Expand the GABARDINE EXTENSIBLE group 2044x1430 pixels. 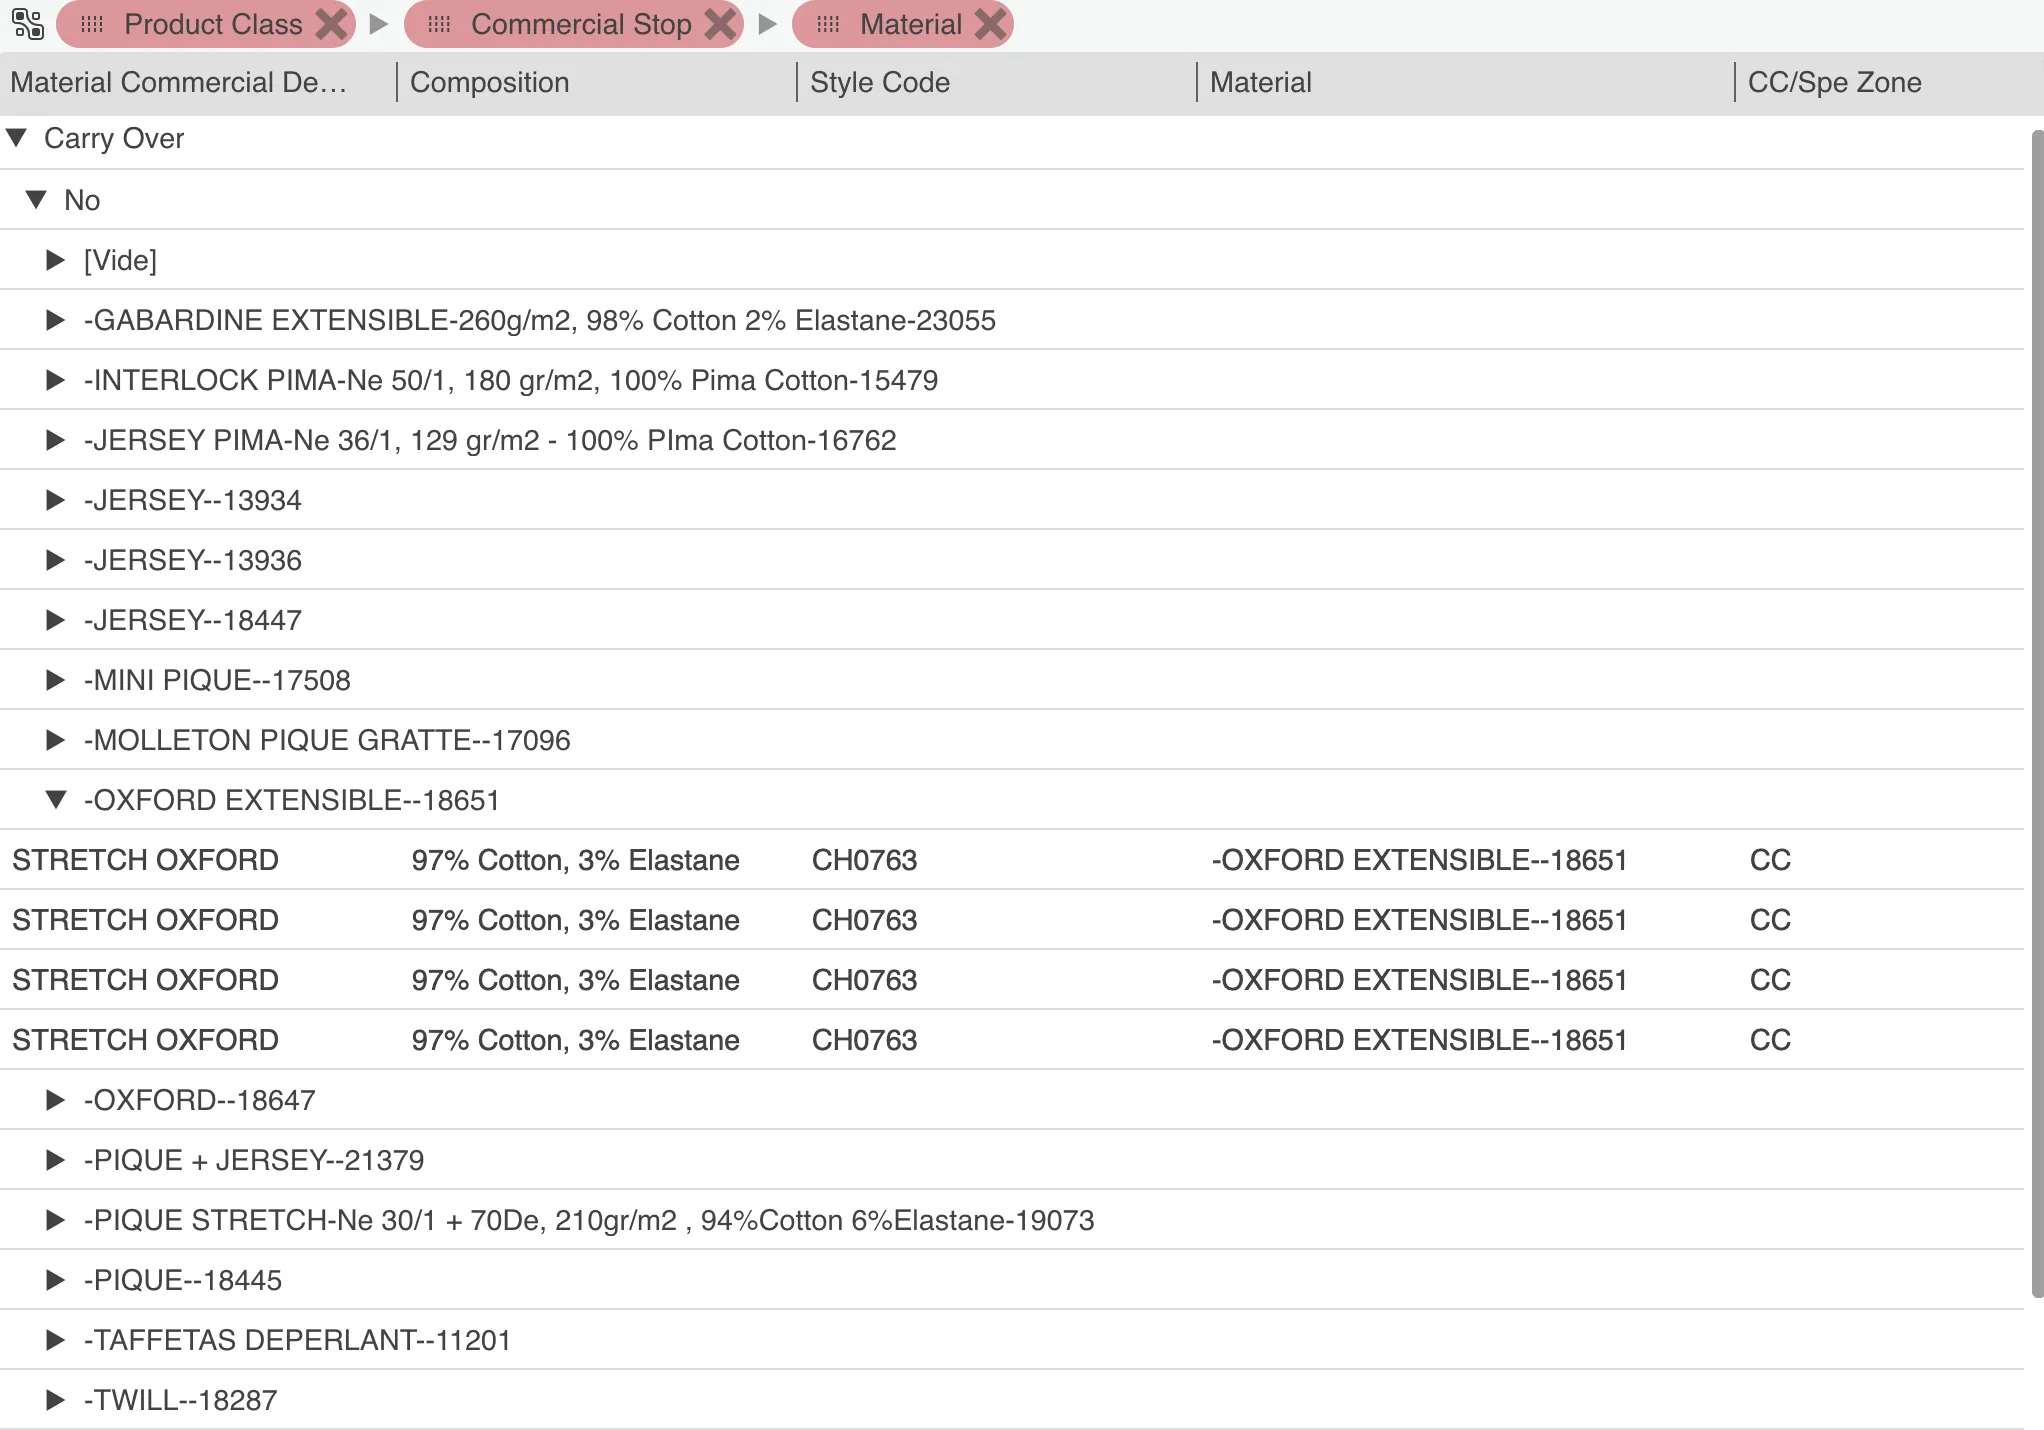[56, 320]
